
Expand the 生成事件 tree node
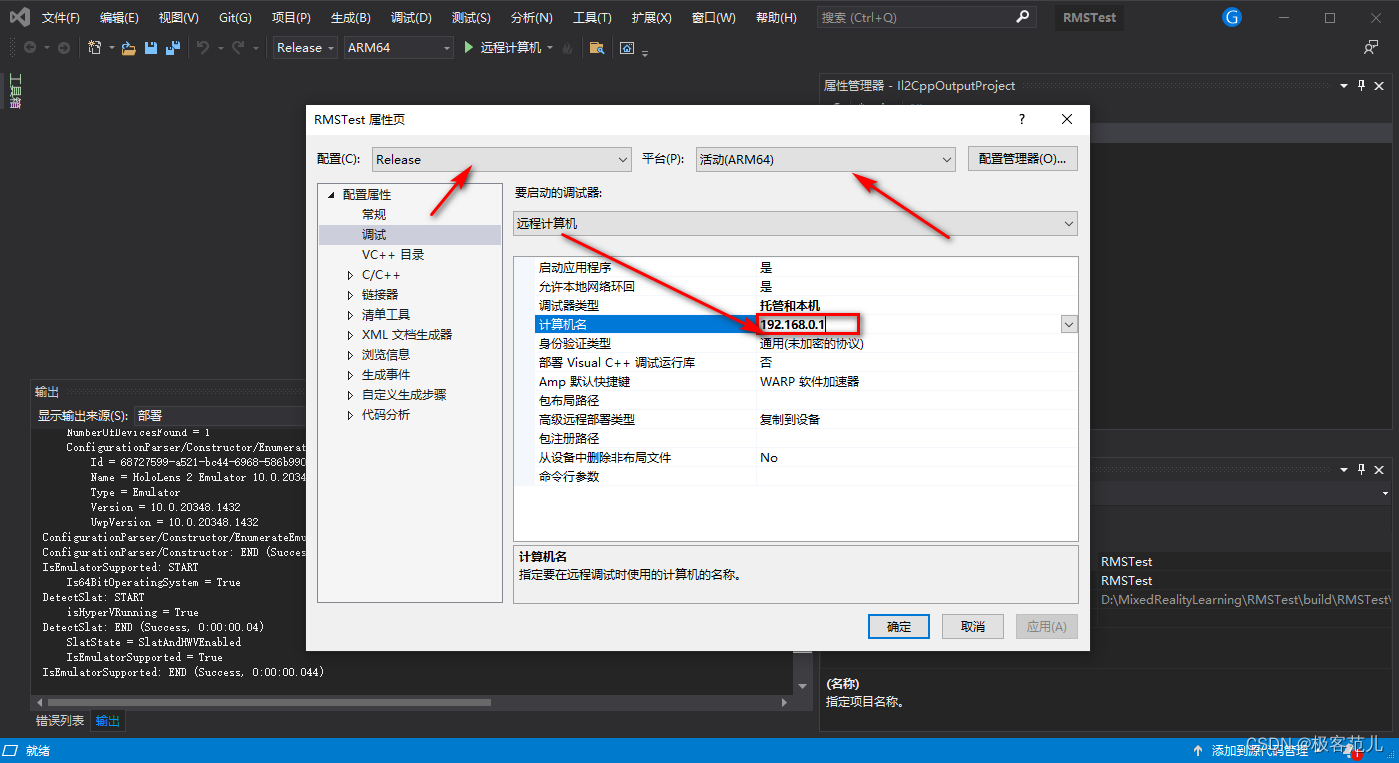(x=350, y=375)
